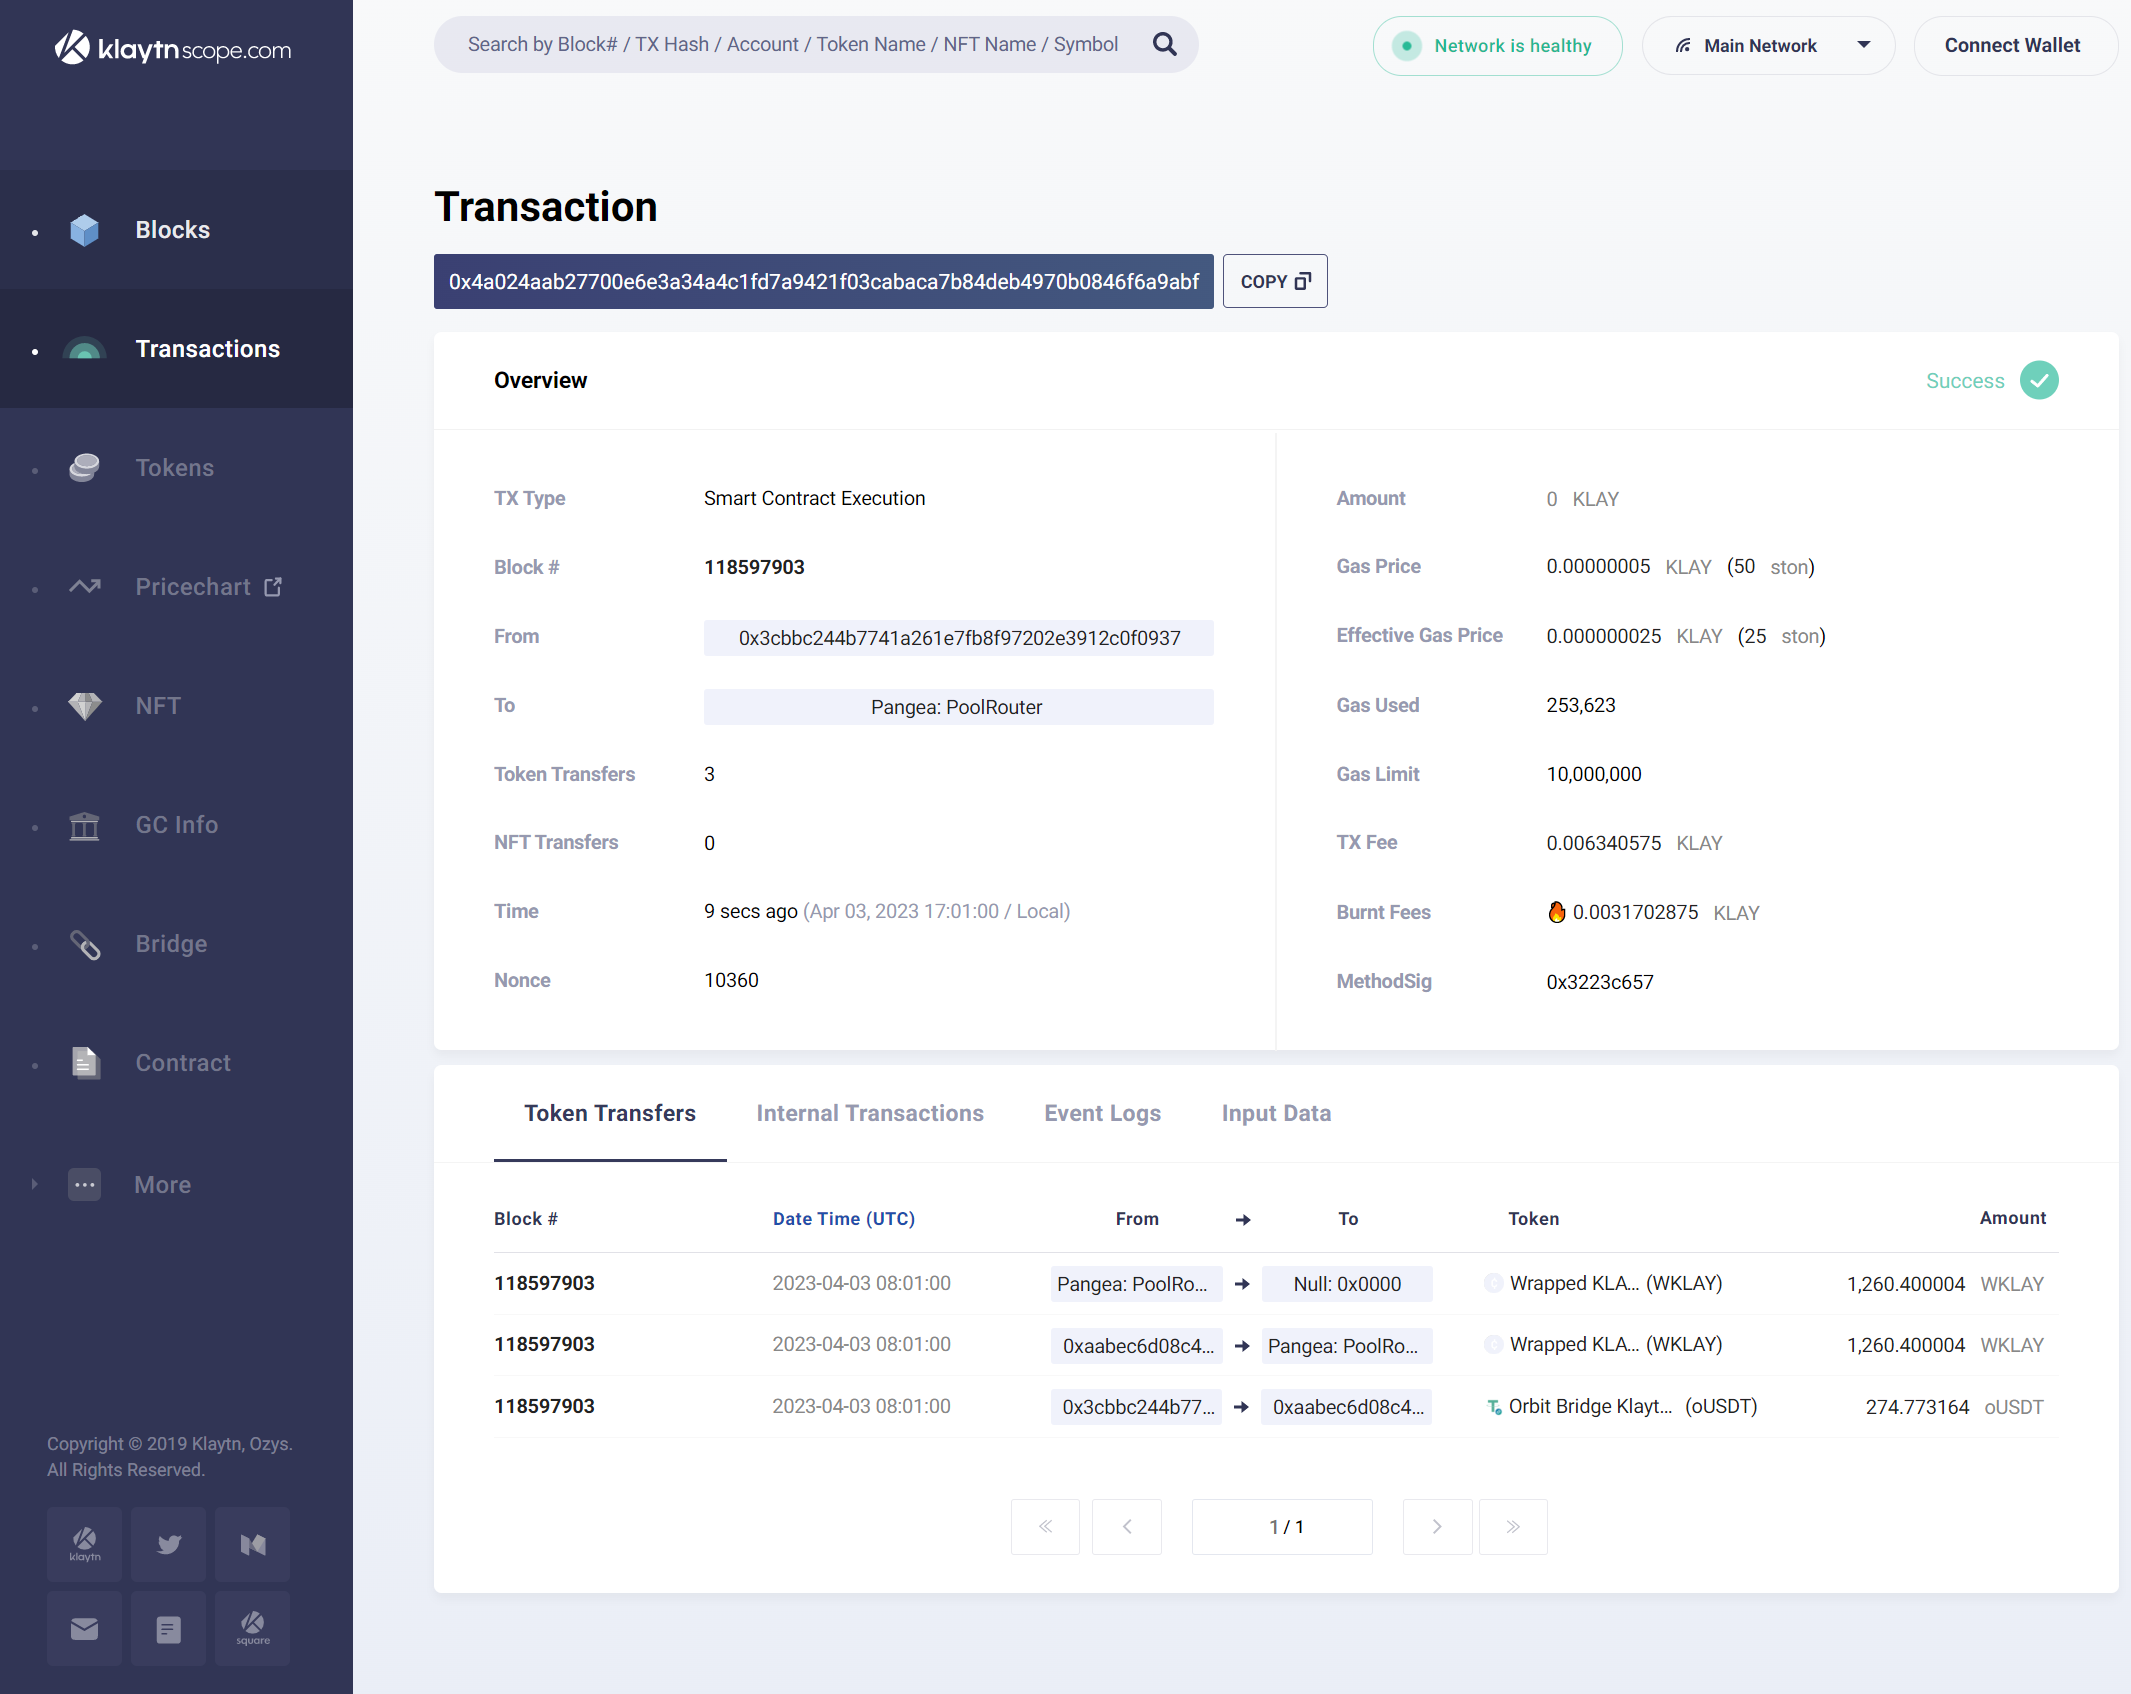2131x1694 pixels.
Task: Open the Event Logs tab
Action: point(1102,1113)
